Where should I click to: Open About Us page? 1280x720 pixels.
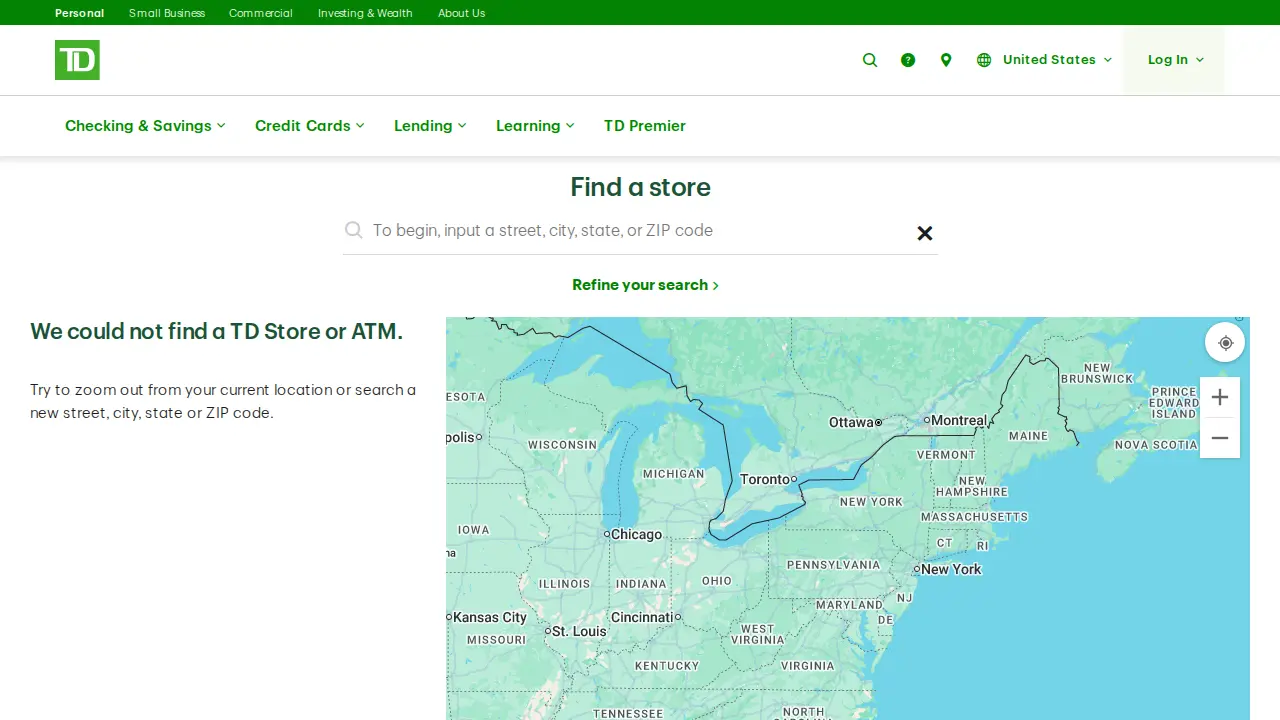pos(461,13)
